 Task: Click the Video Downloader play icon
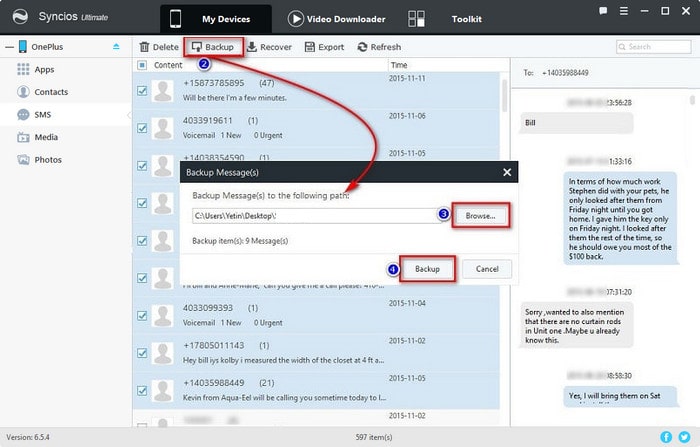[x=295, y=19]
